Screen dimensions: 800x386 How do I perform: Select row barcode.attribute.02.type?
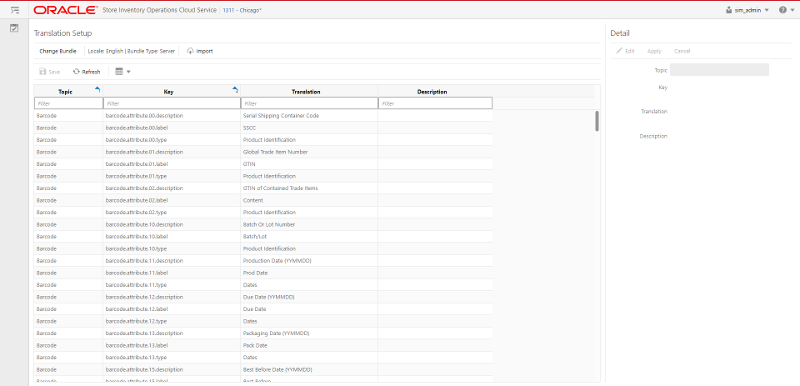point(263,212)
